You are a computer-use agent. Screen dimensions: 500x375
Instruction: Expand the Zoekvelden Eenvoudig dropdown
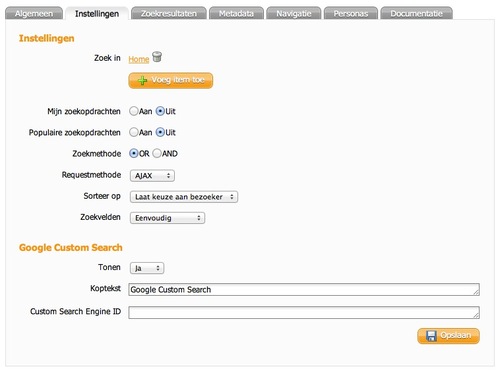(167, 218)
